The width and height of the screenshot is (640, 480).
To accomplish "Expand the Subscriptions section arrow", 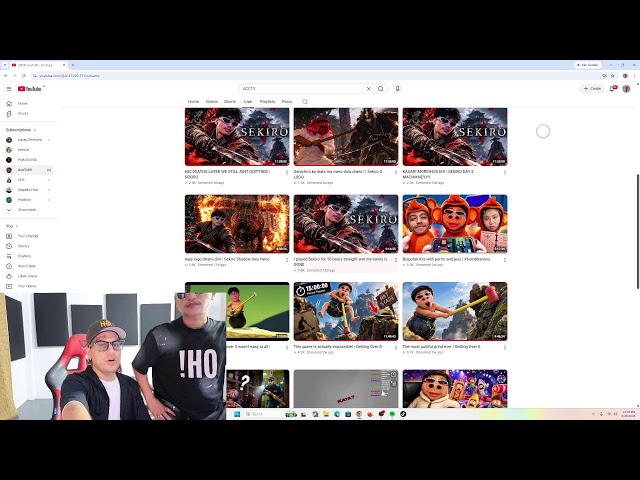I will coord(35,130).
